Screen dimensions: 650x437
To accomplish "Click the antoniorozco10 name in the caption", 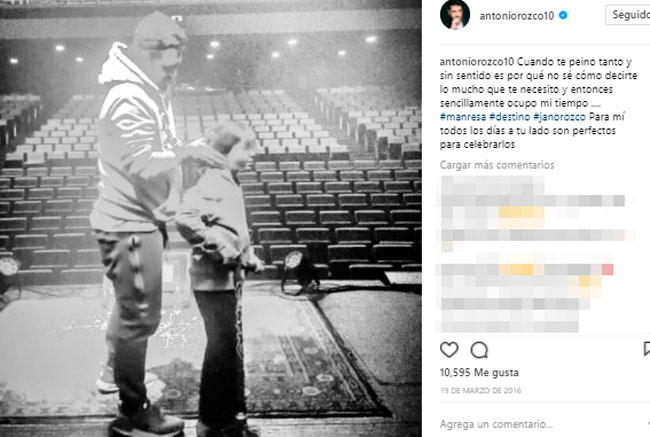I will point(477,62).
